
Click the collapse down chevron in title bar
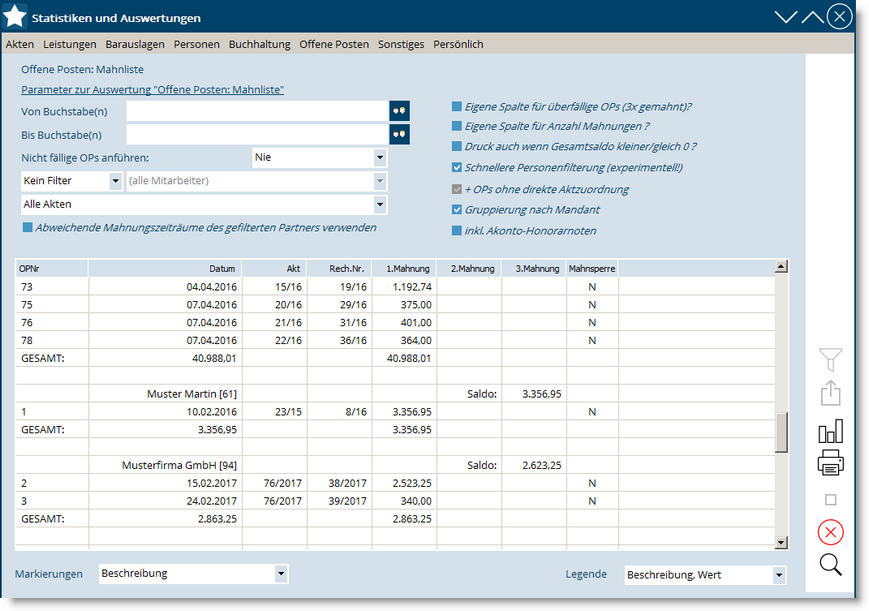coord(785,17)
